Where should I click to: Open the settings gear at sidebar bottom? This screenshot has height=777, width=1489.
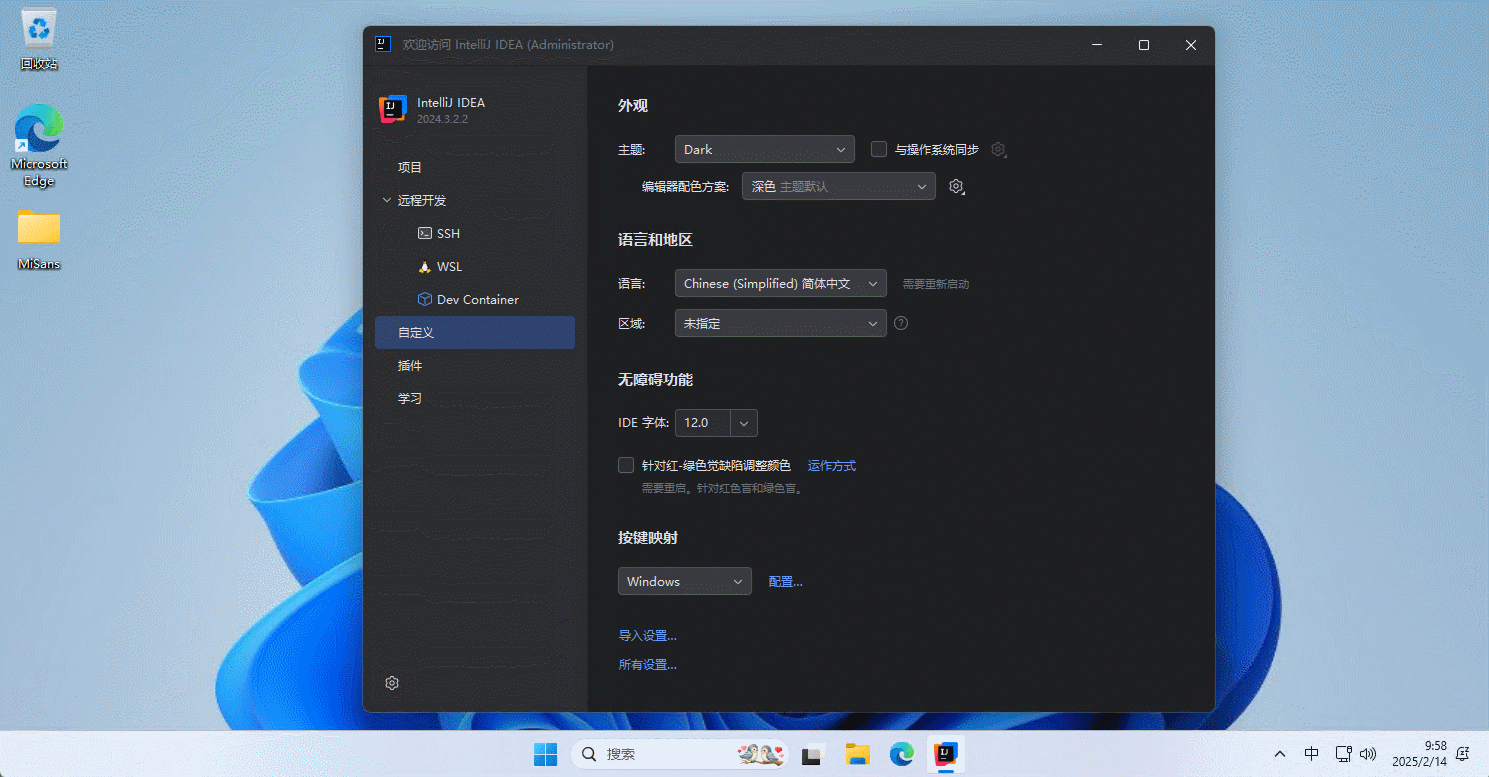click(x=392, y=683)
